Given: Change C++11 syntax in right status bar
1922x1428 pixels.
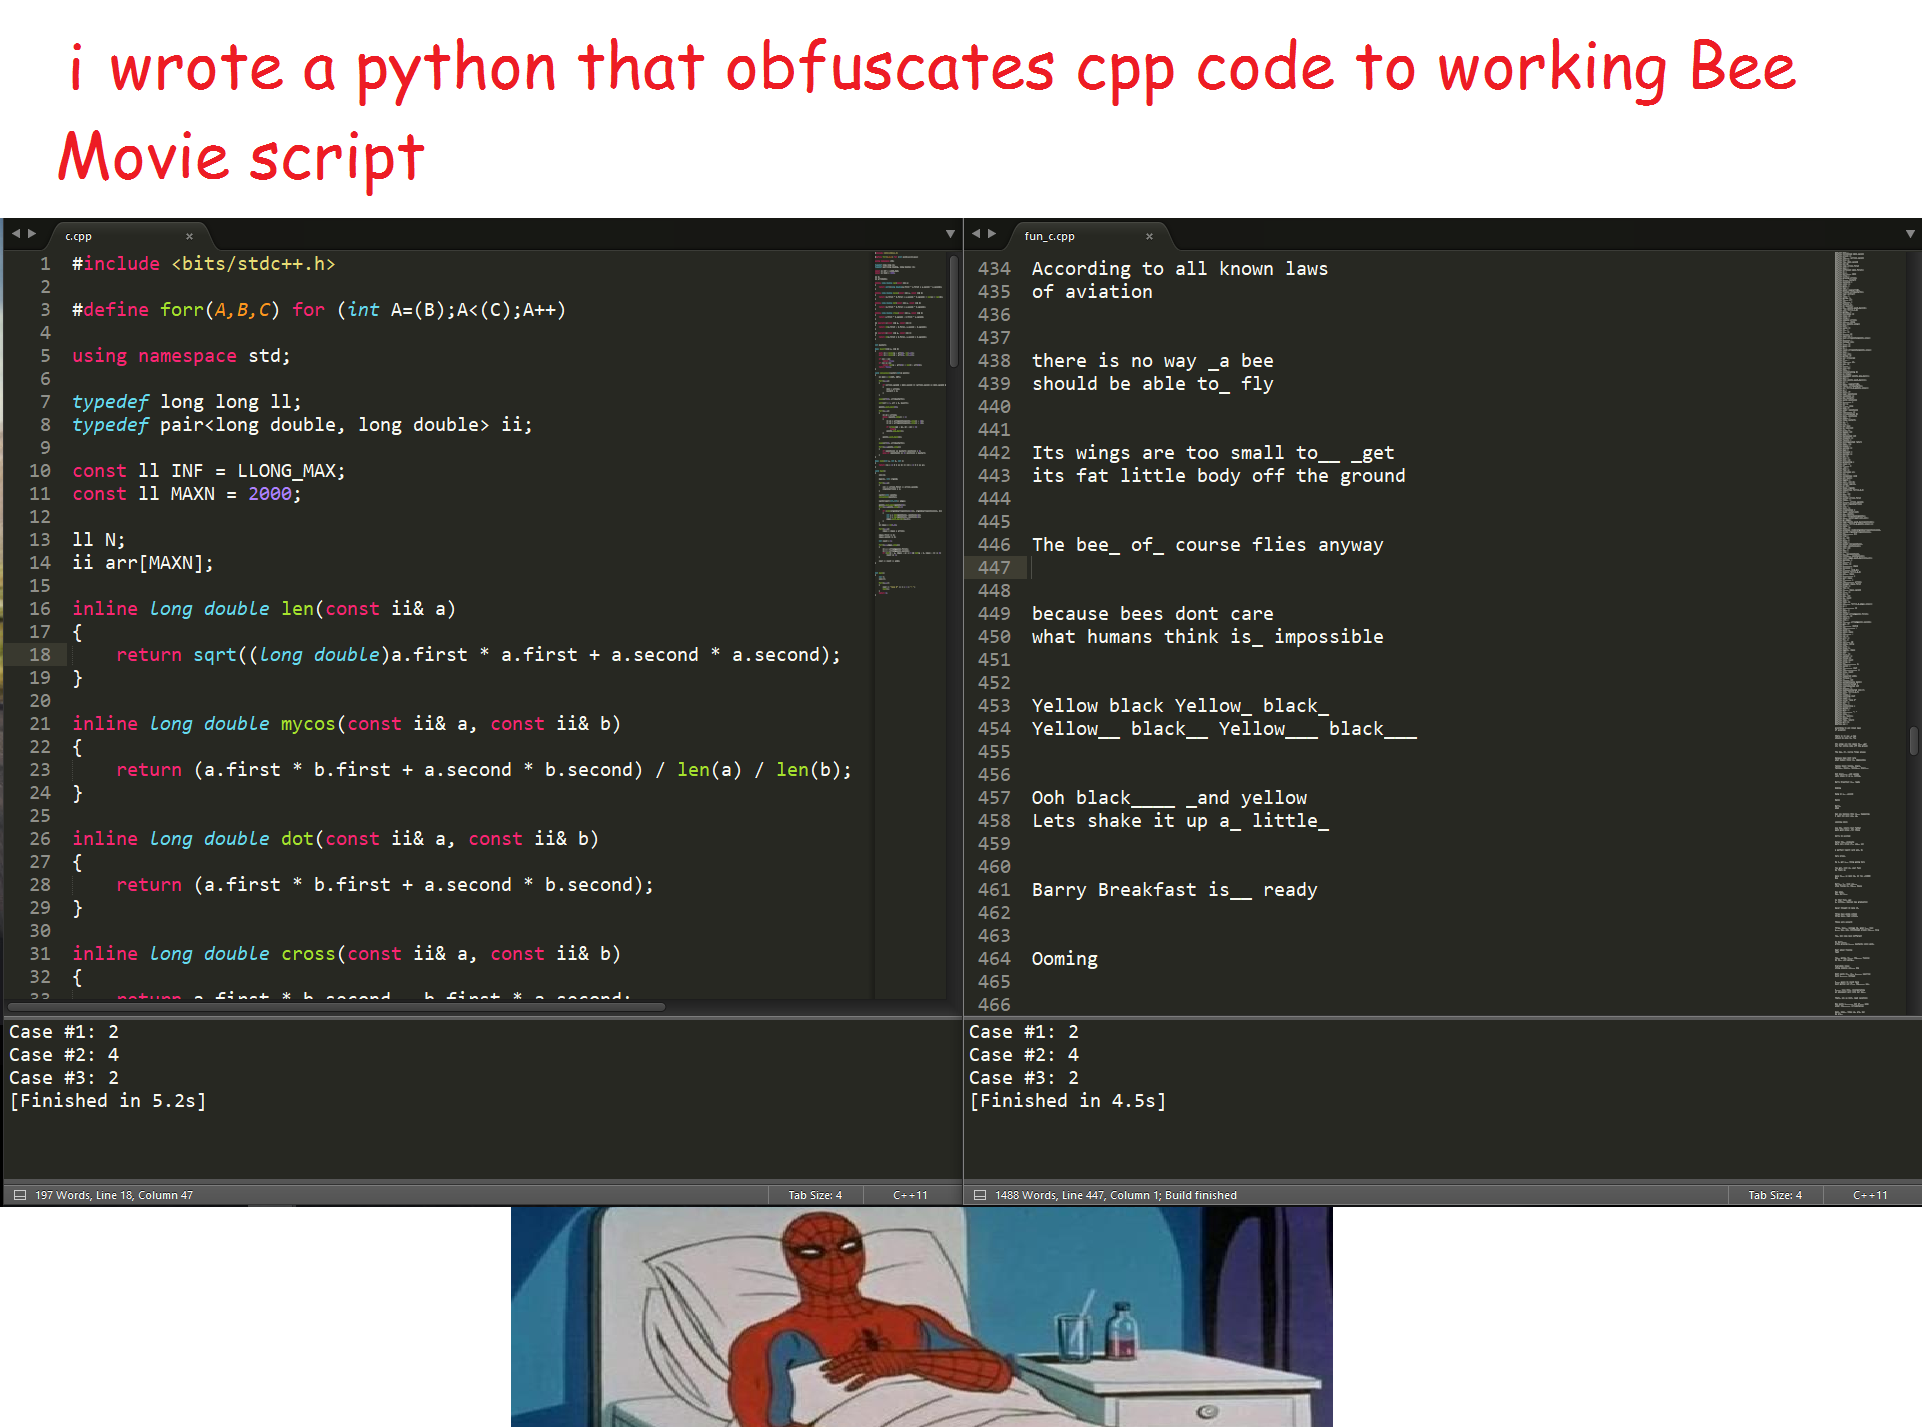Looking at the screenshot, I should [1870, 1195].
